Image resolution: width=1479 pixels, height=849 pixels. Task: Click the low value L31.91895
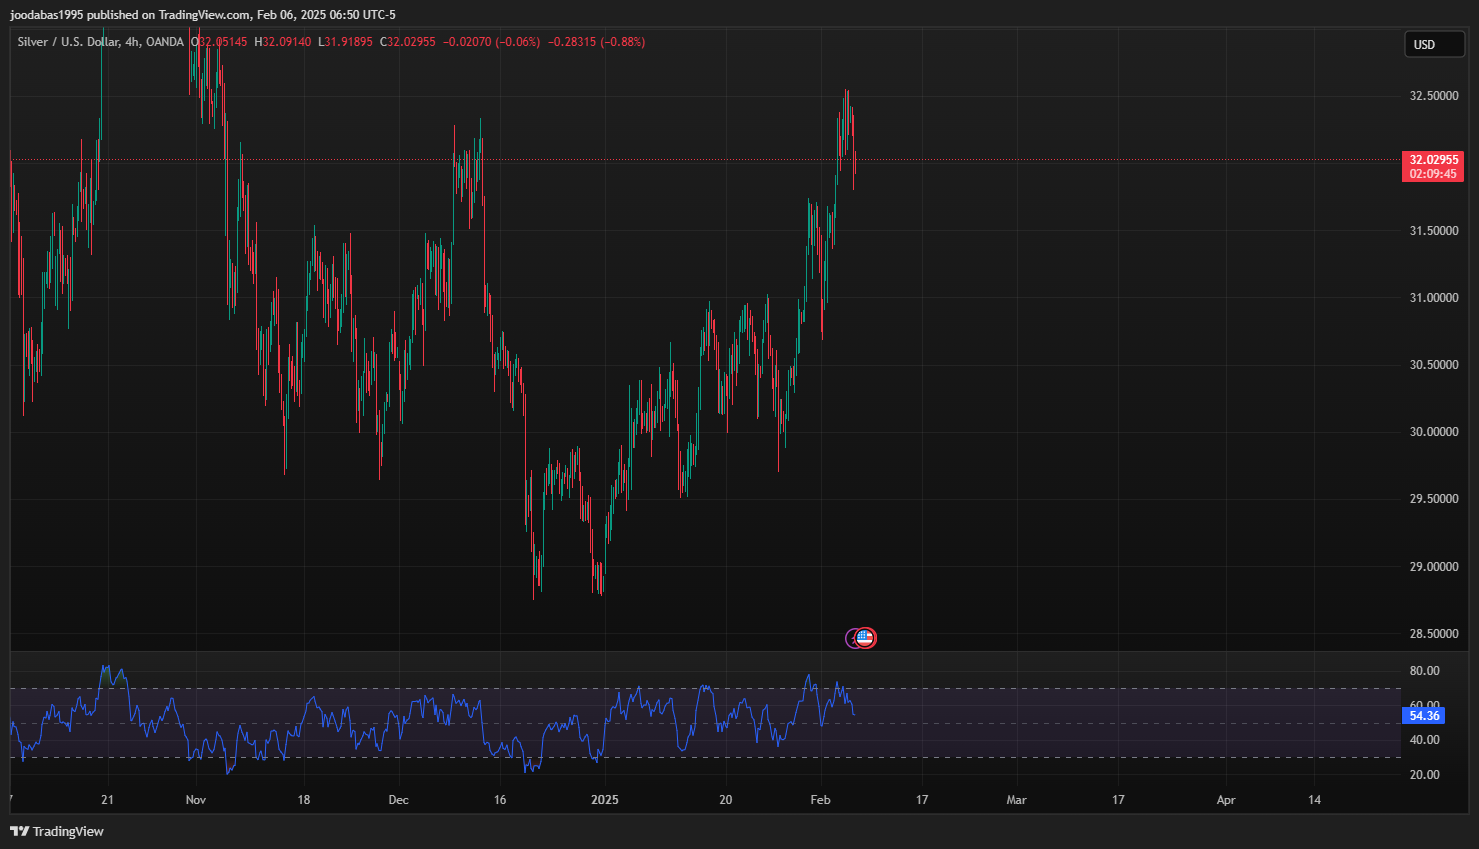click(345, 42)
